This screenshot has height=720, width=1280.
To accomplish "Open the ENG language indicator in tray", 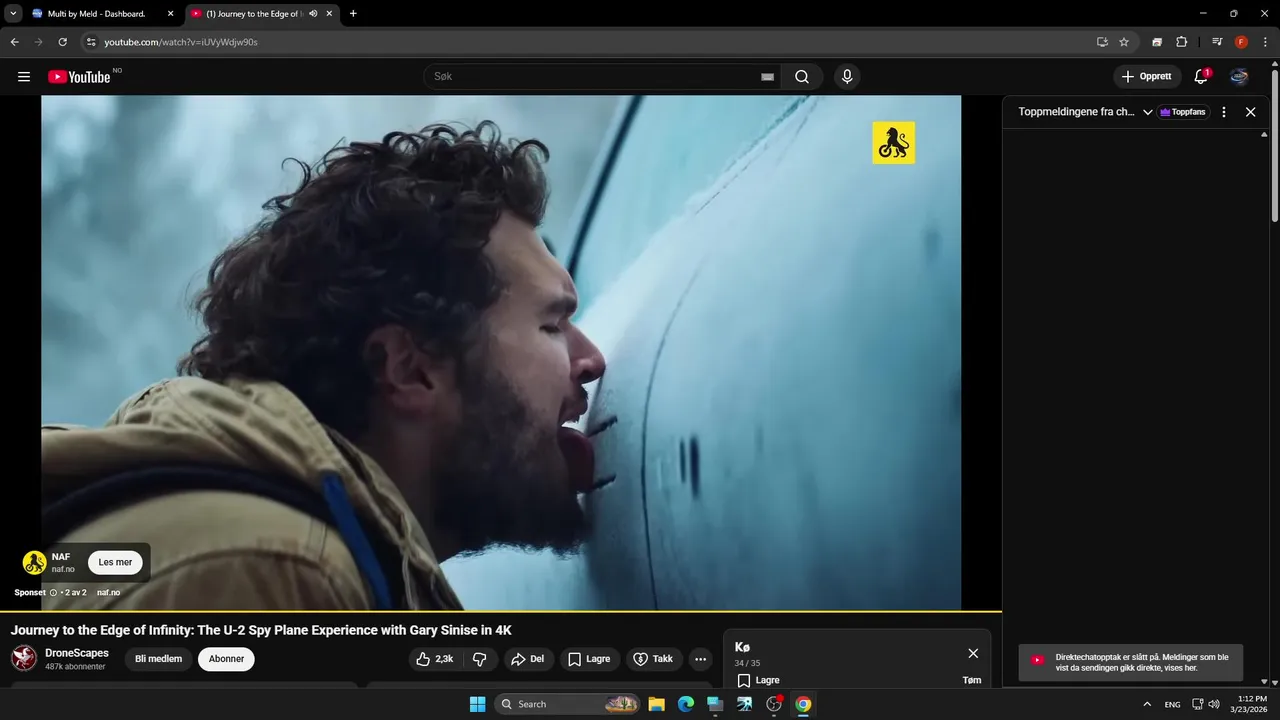I will [x=1172, y=704].
